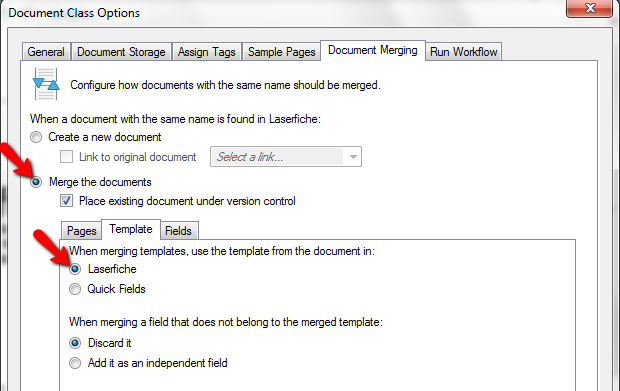Select Create a new document option
The width and height of the screenshot is (620, 391).
click(36, 137)
